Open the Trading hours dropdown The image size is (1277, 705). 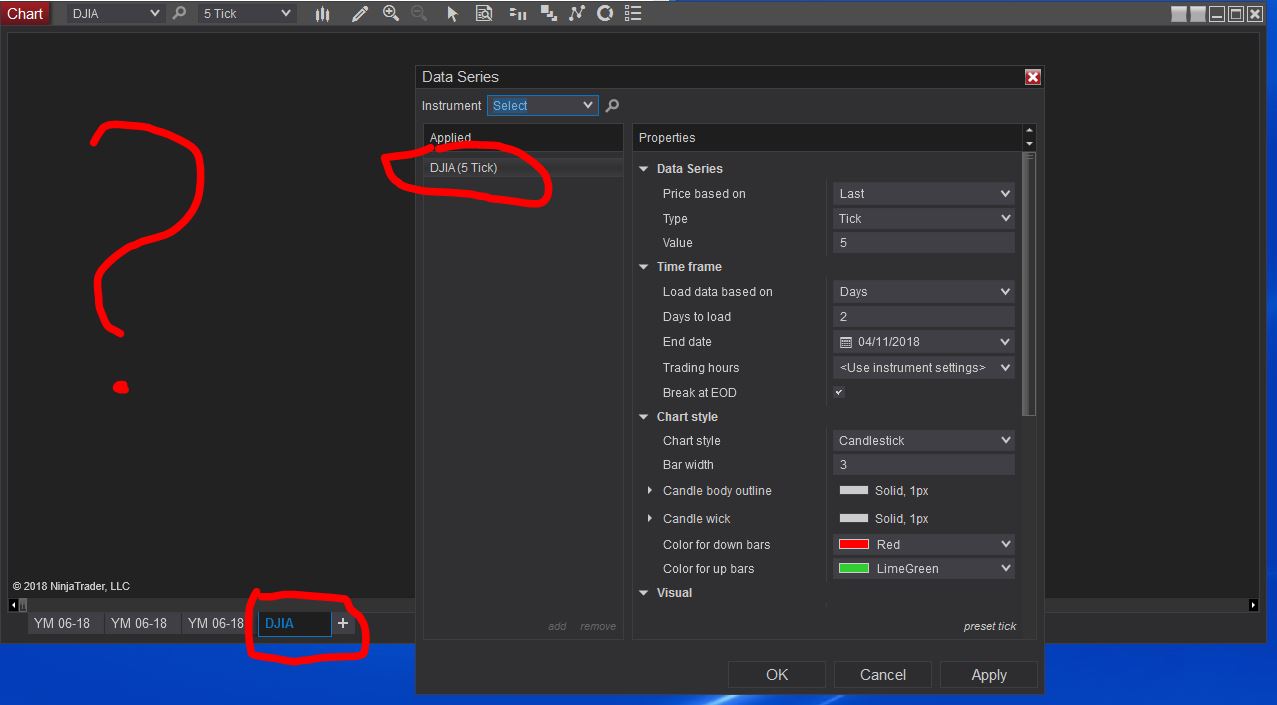(924, 368)
